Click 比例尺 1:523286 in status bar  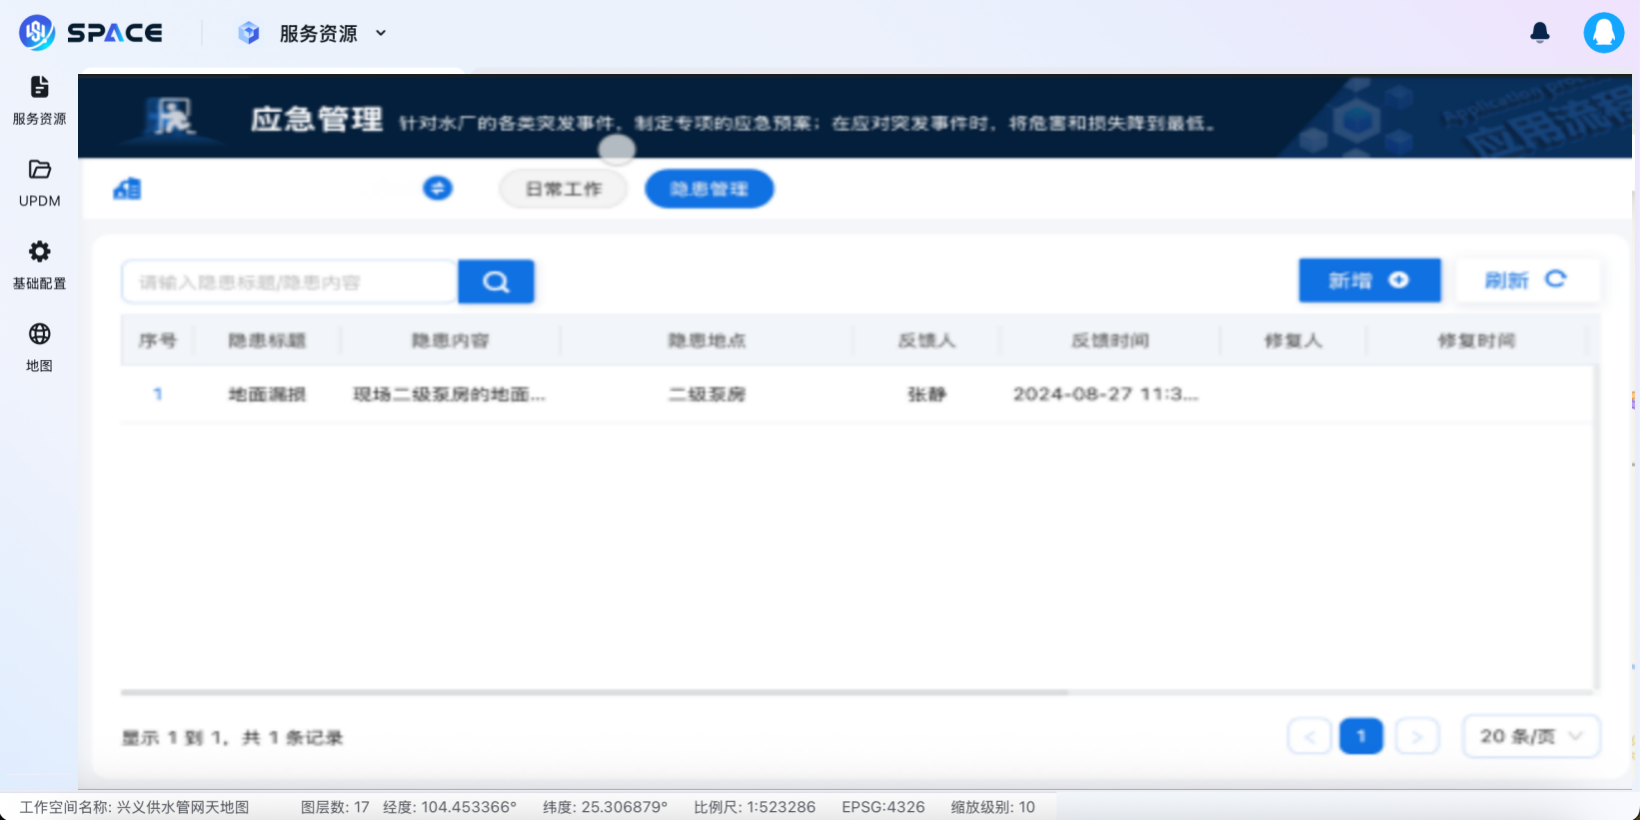tap(755, 808)
